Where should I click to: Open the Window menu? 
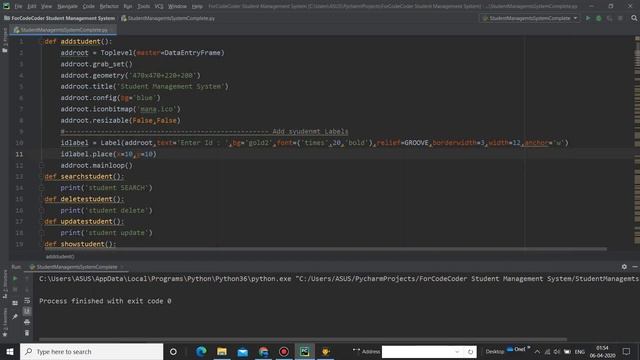click(x=178, y=7)
